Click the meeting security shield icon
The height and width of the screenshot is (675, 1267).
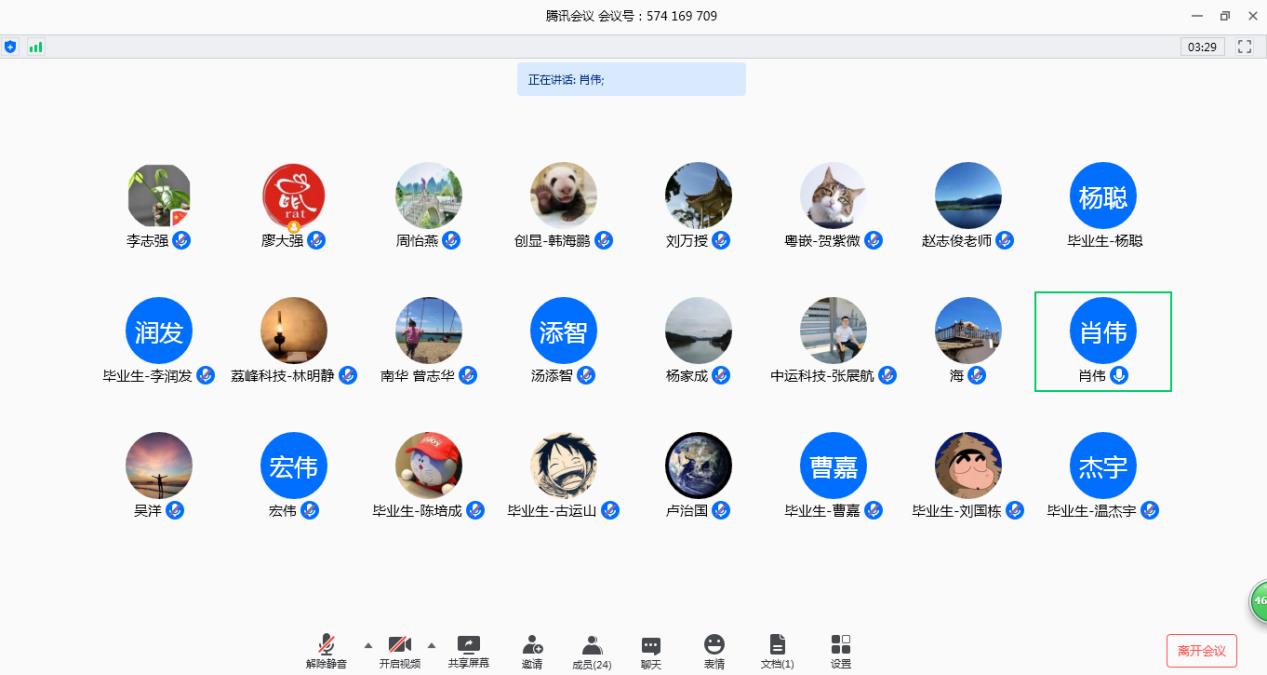click(10, 46)
